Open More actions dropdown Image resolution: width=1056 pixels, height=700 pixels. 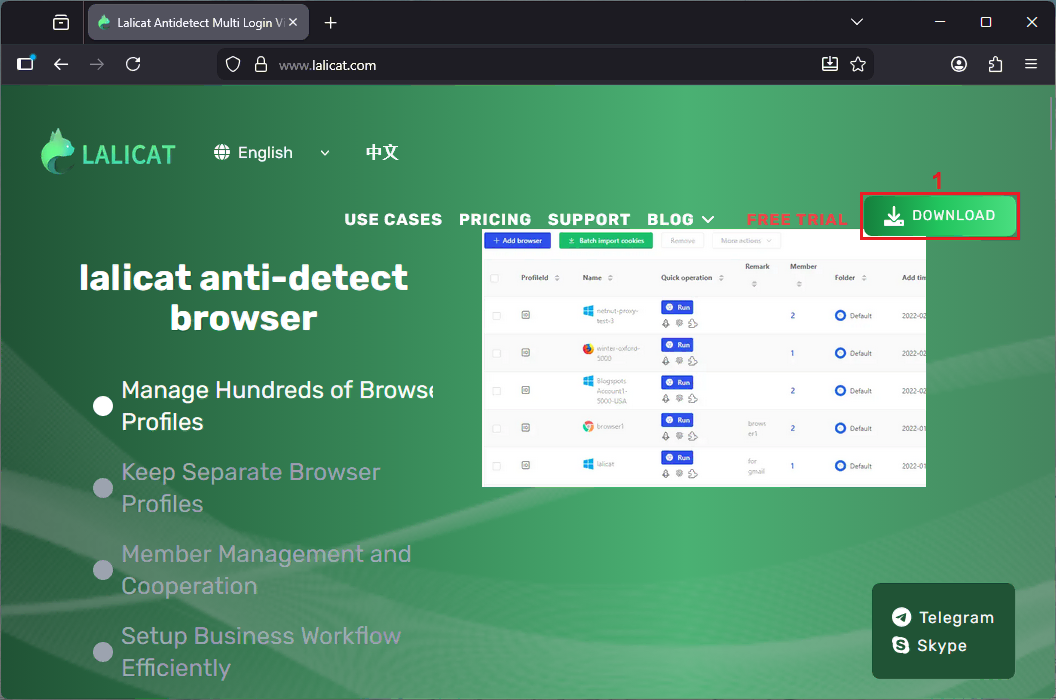click(746, 241)
